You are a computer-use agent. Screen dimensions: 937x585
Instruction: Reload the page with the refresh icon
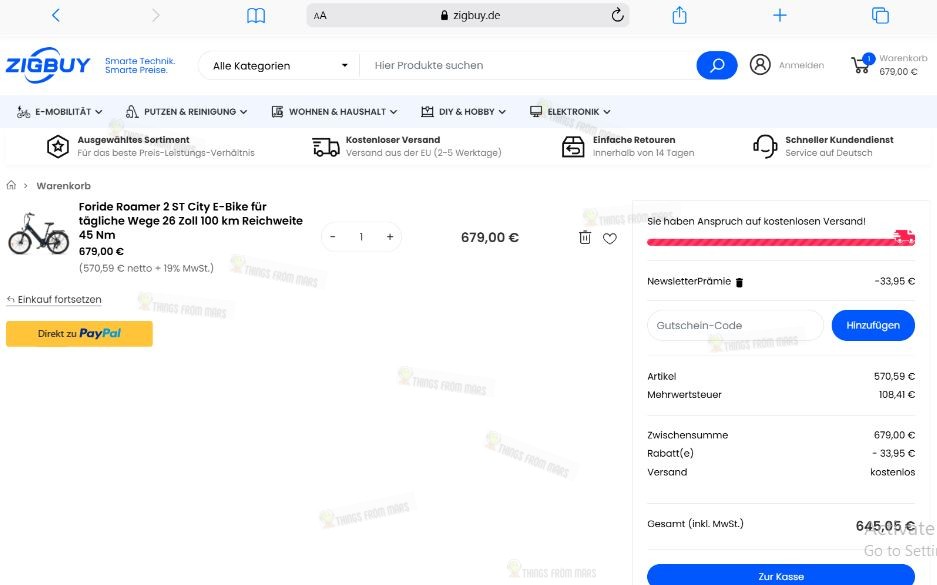(x=617, y=16)
